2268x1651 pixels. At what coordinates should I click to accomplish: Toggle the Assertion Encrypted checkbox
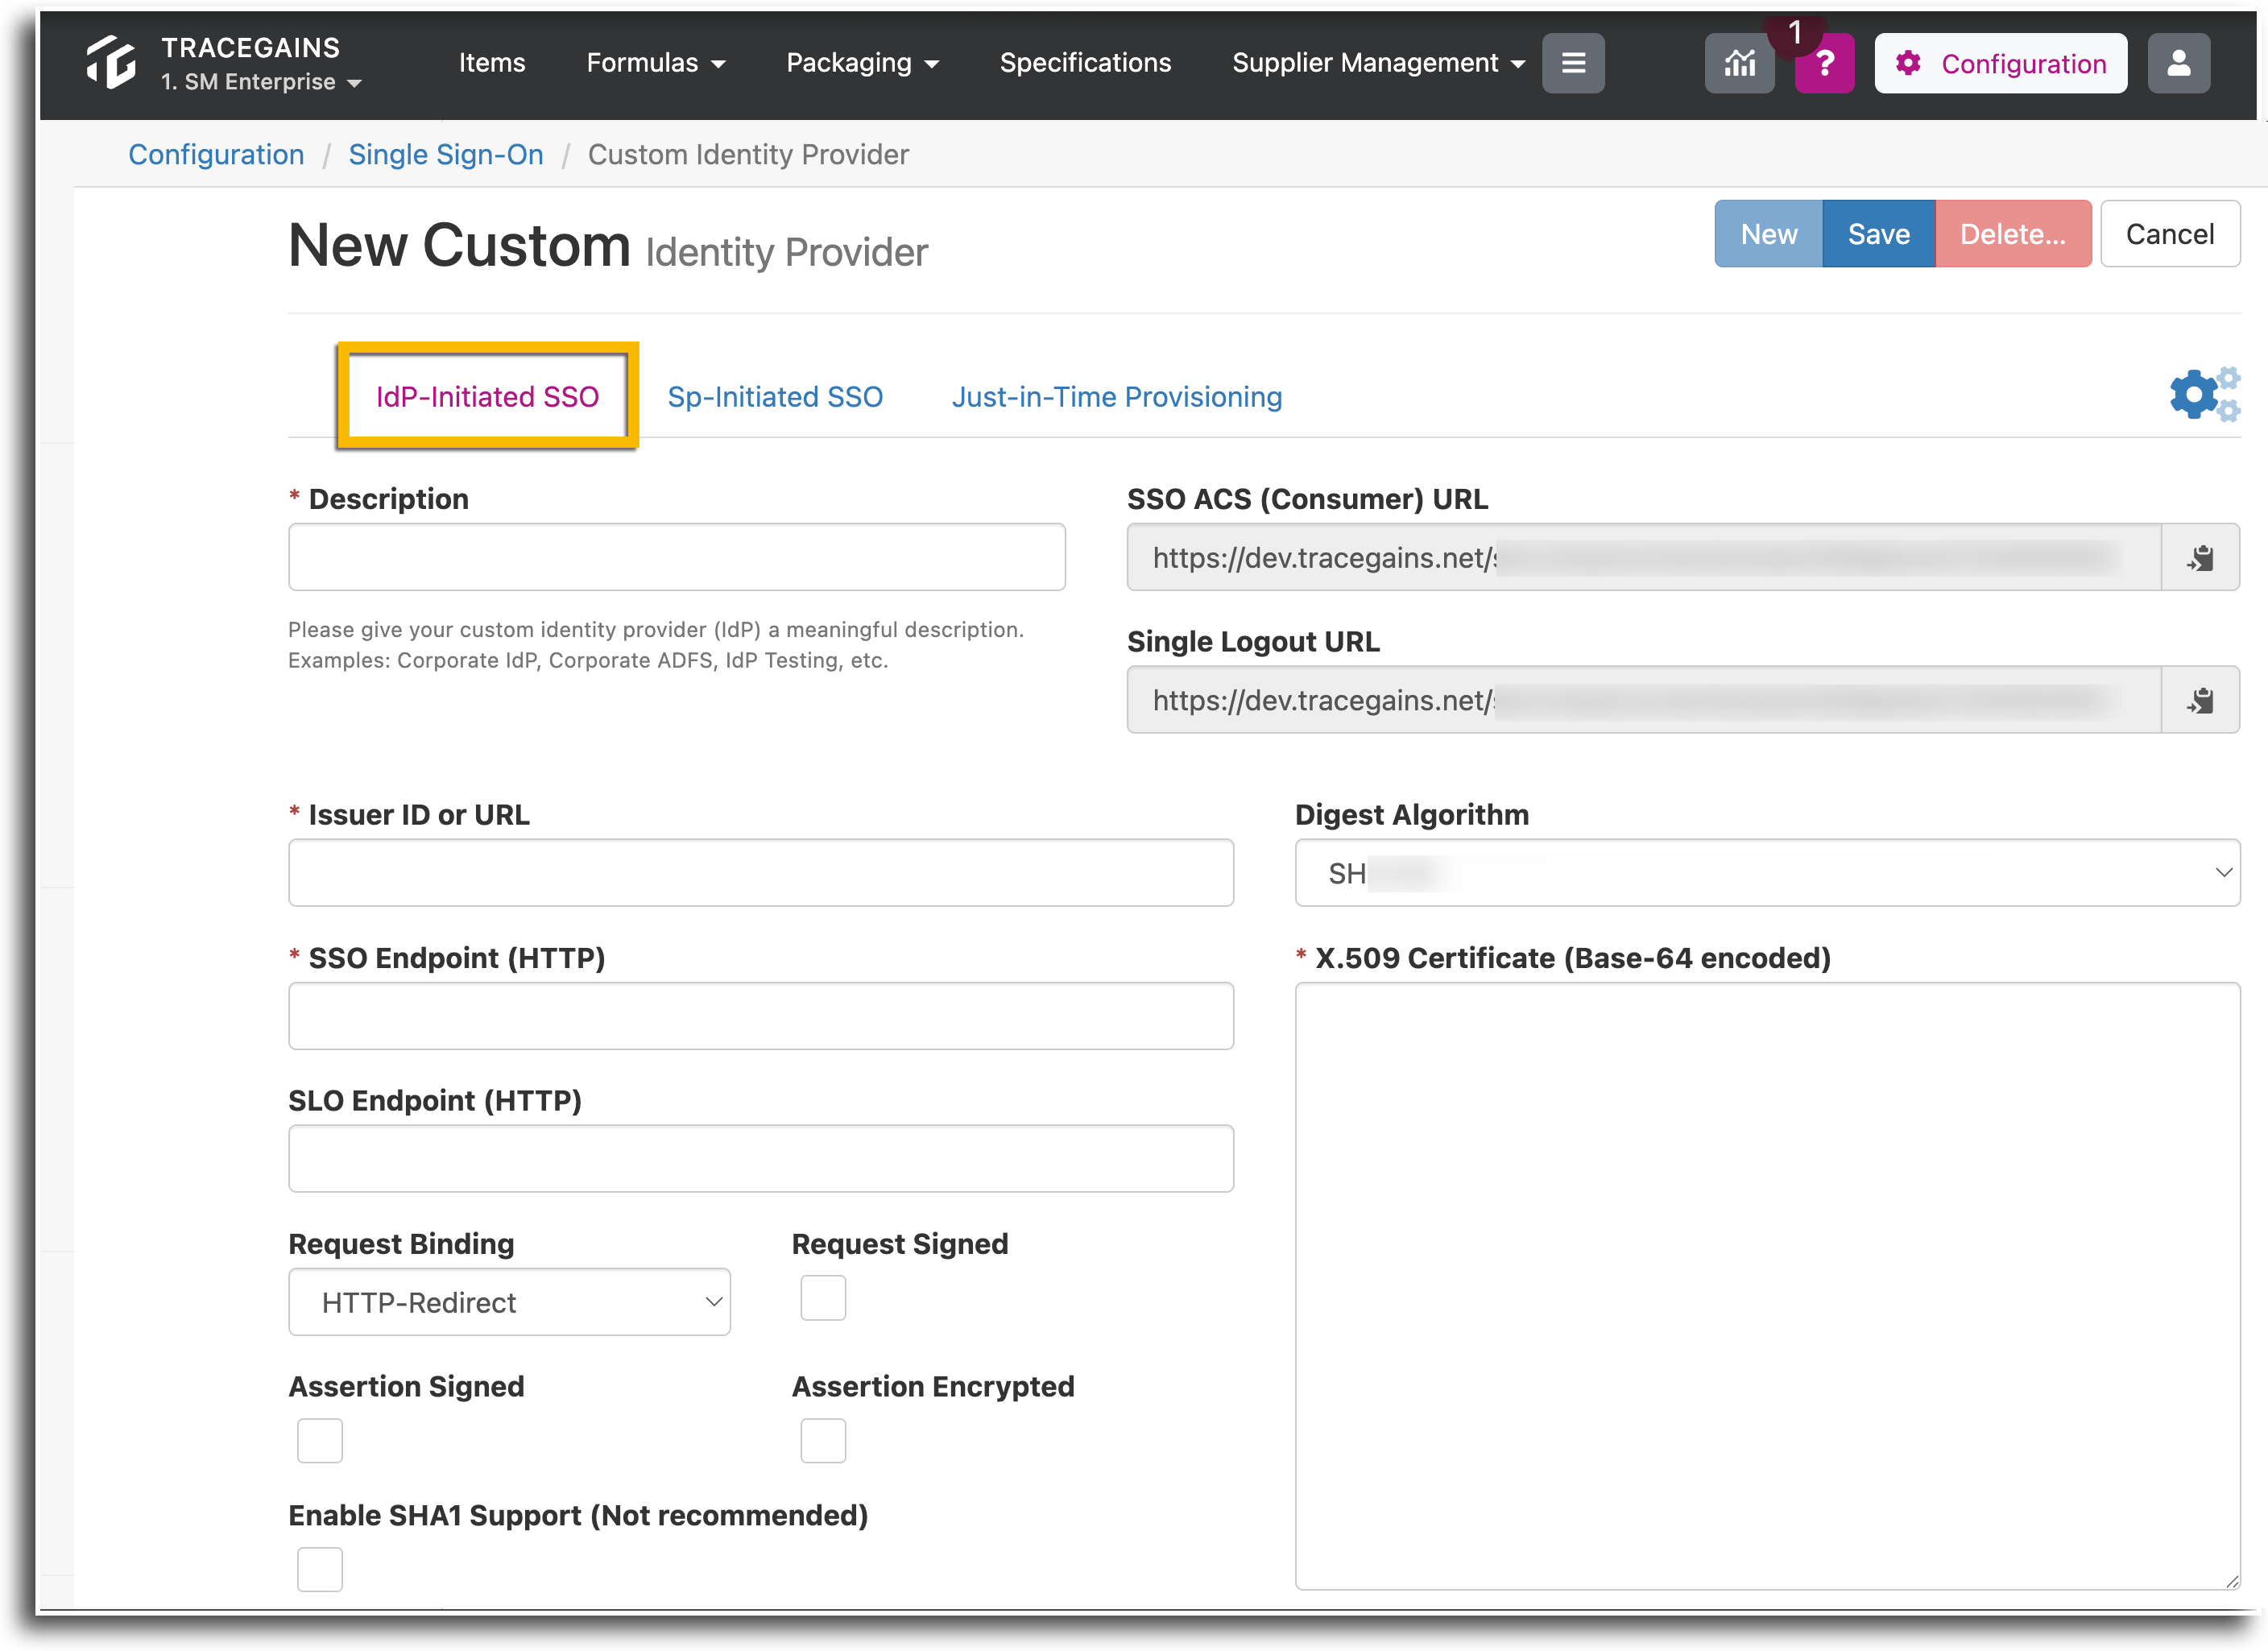(x=823, y=1440)
